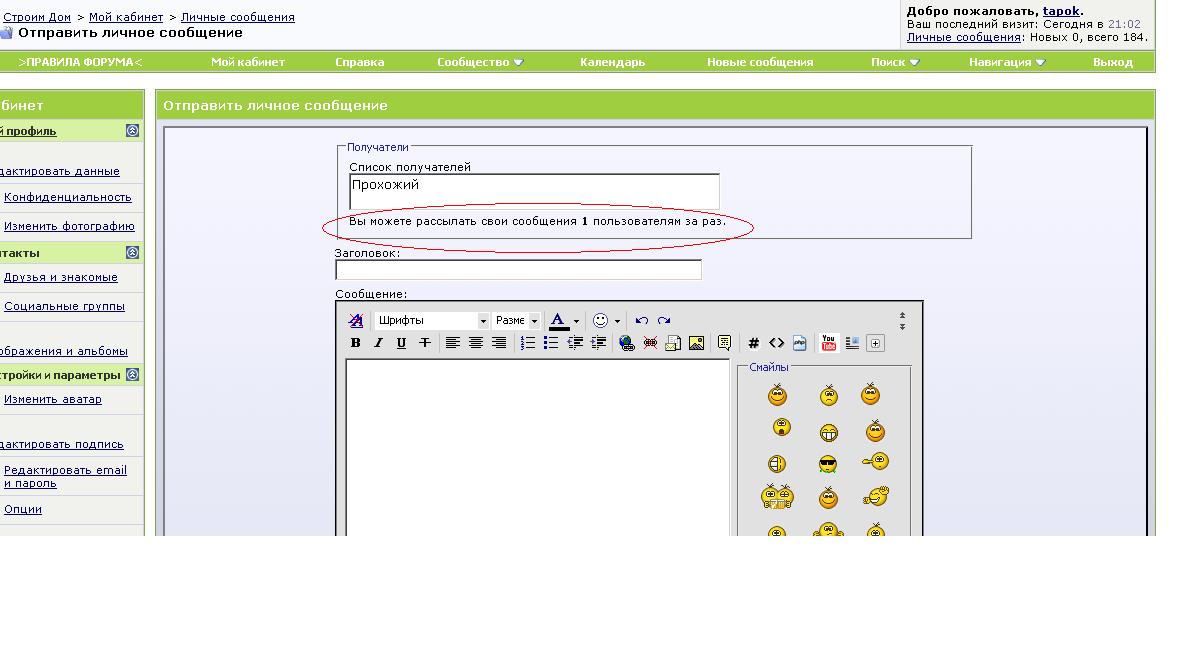Click the Remove Link icon

pos(650,343)
